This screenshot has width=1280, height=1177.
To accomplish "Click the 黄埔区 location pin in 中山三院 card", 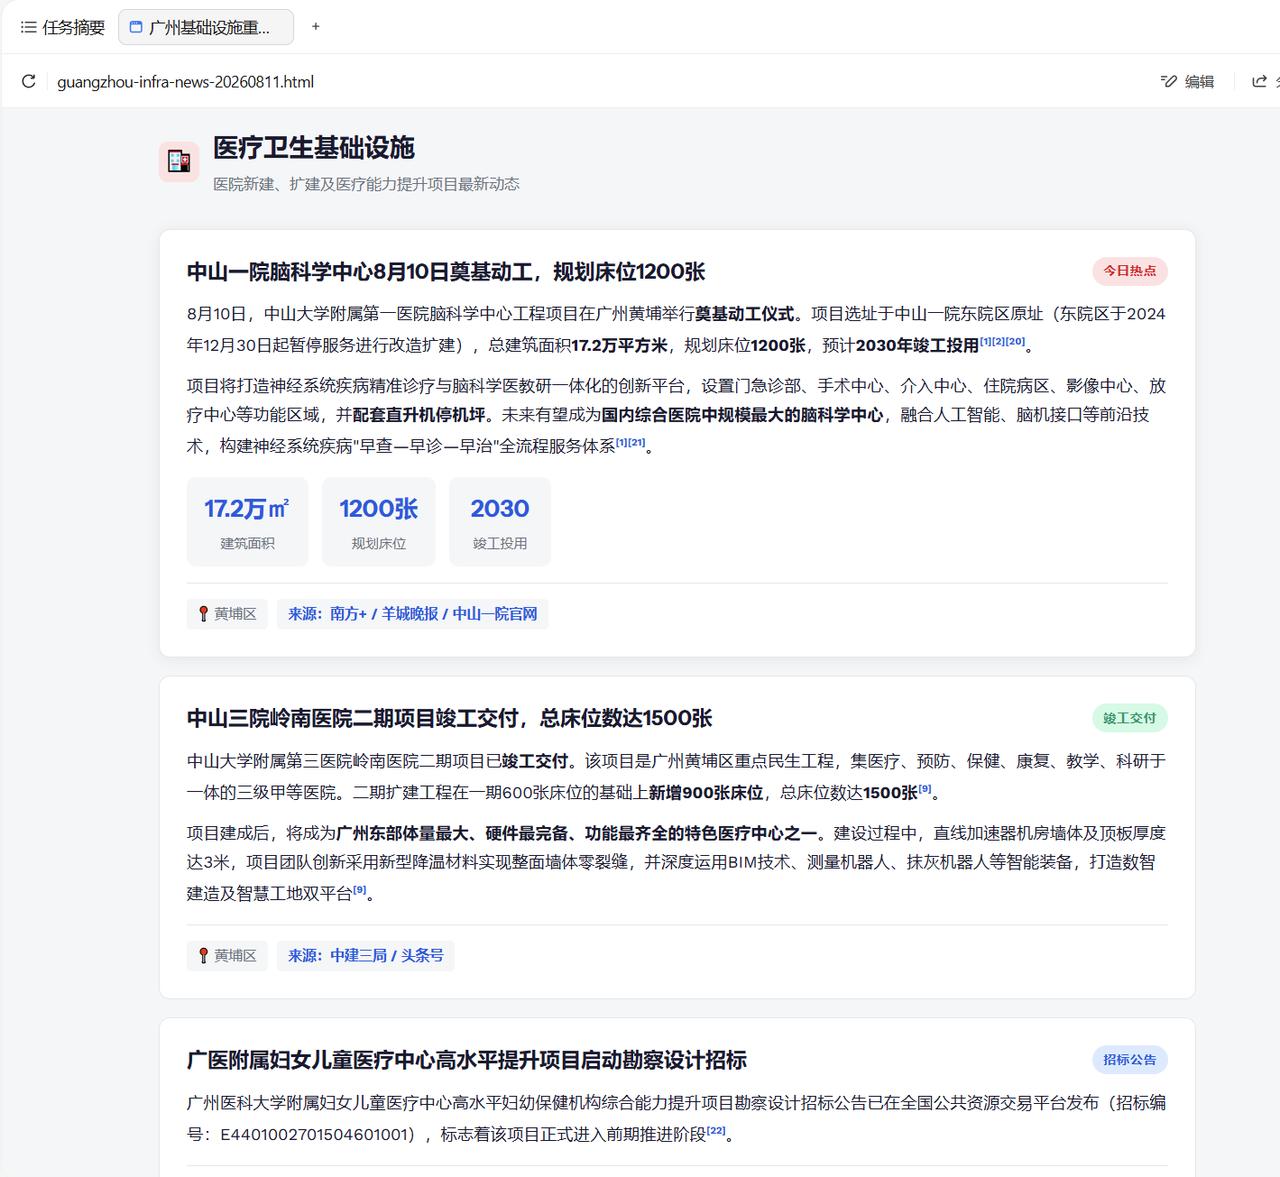I will point(227,956).
